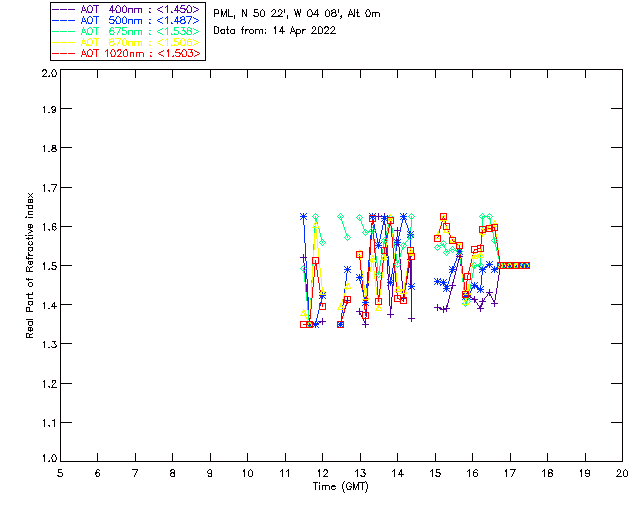Viewport: 640px width, 512px height.
Task: Click the time axis tick label '13'
Action: [360, 473]
